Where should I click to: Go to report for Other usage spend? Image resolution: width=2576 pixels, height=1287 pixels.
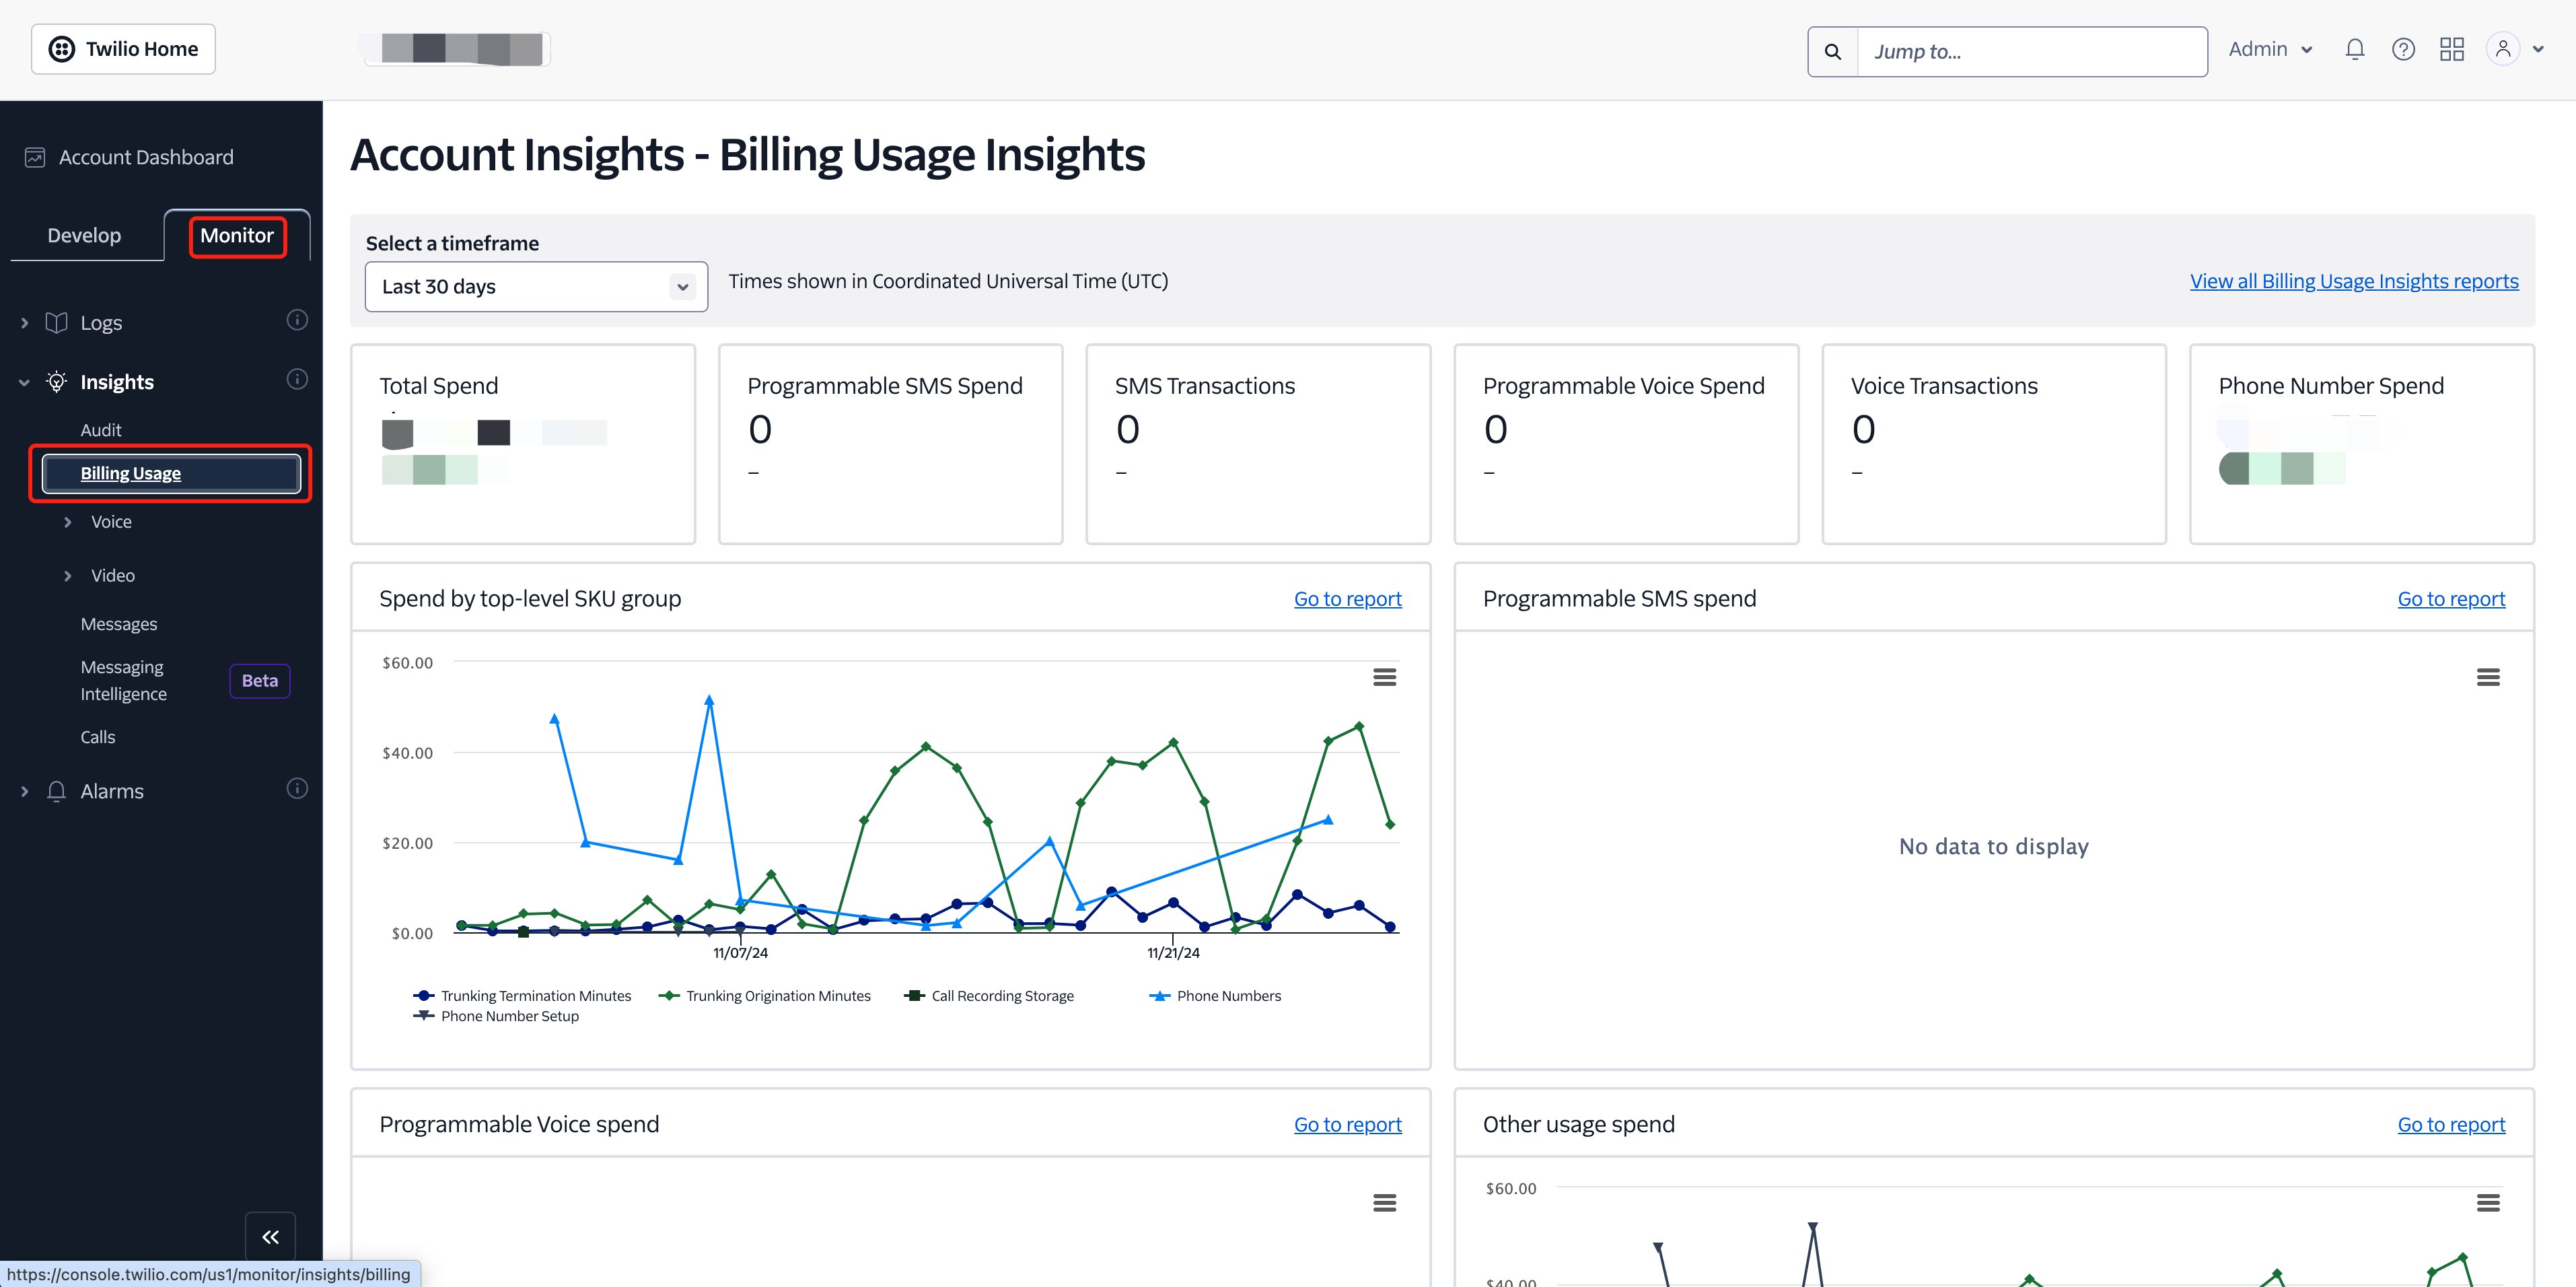(x=2451, y=1125)
